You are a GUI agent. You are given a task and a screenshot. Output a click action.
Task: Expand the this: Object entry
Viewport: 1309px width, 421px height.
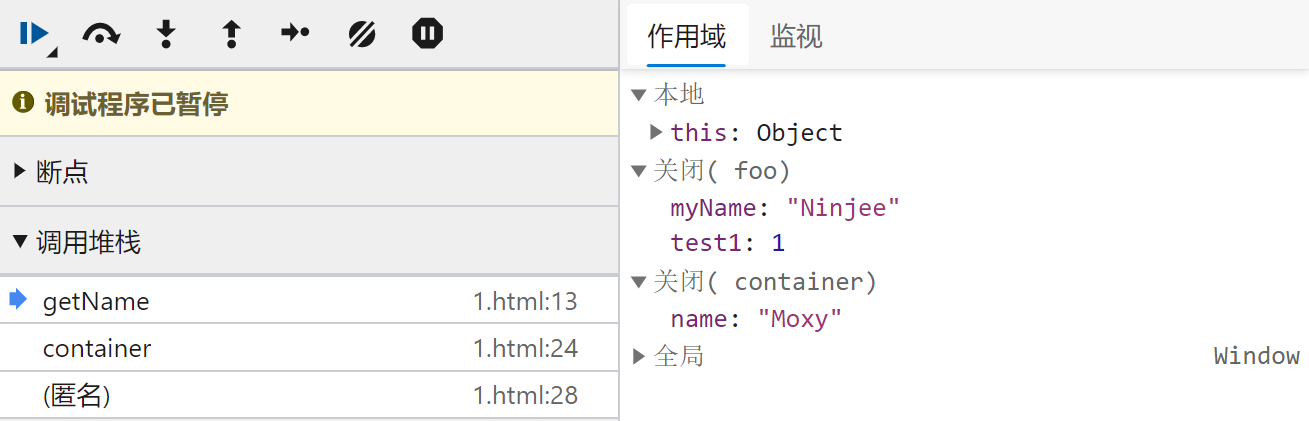point(656,132)
